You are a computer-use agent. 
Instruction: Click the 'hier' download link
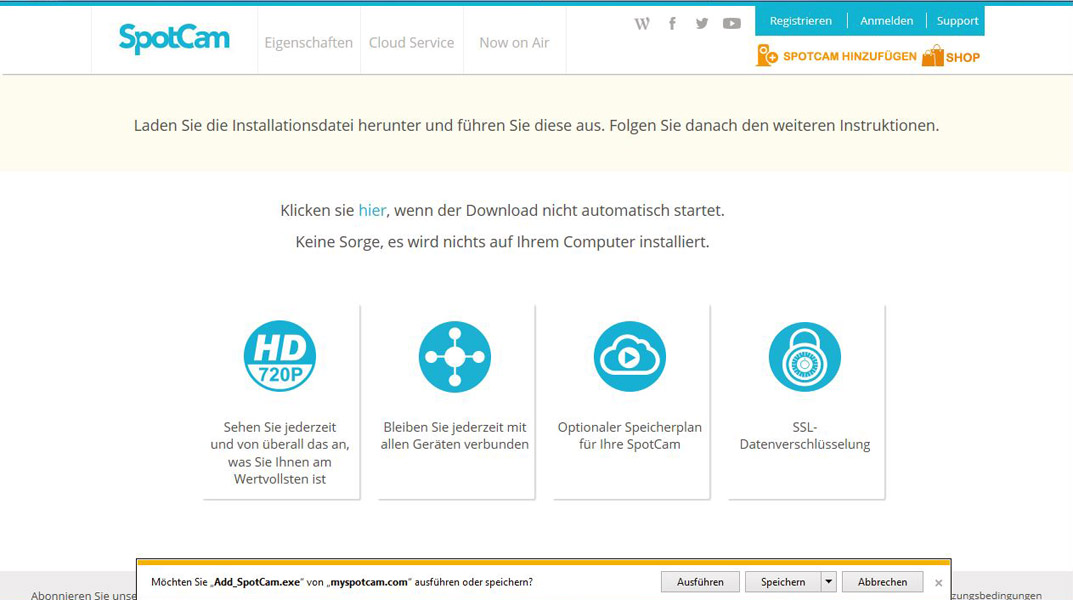372,211
